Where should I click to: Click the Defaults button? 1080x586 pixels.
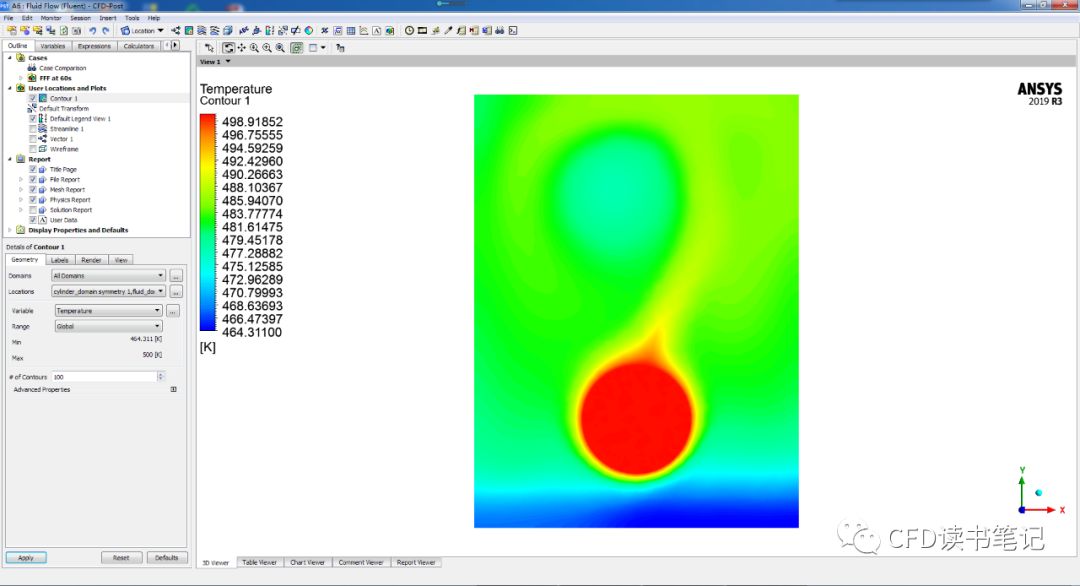click(167, 558)
